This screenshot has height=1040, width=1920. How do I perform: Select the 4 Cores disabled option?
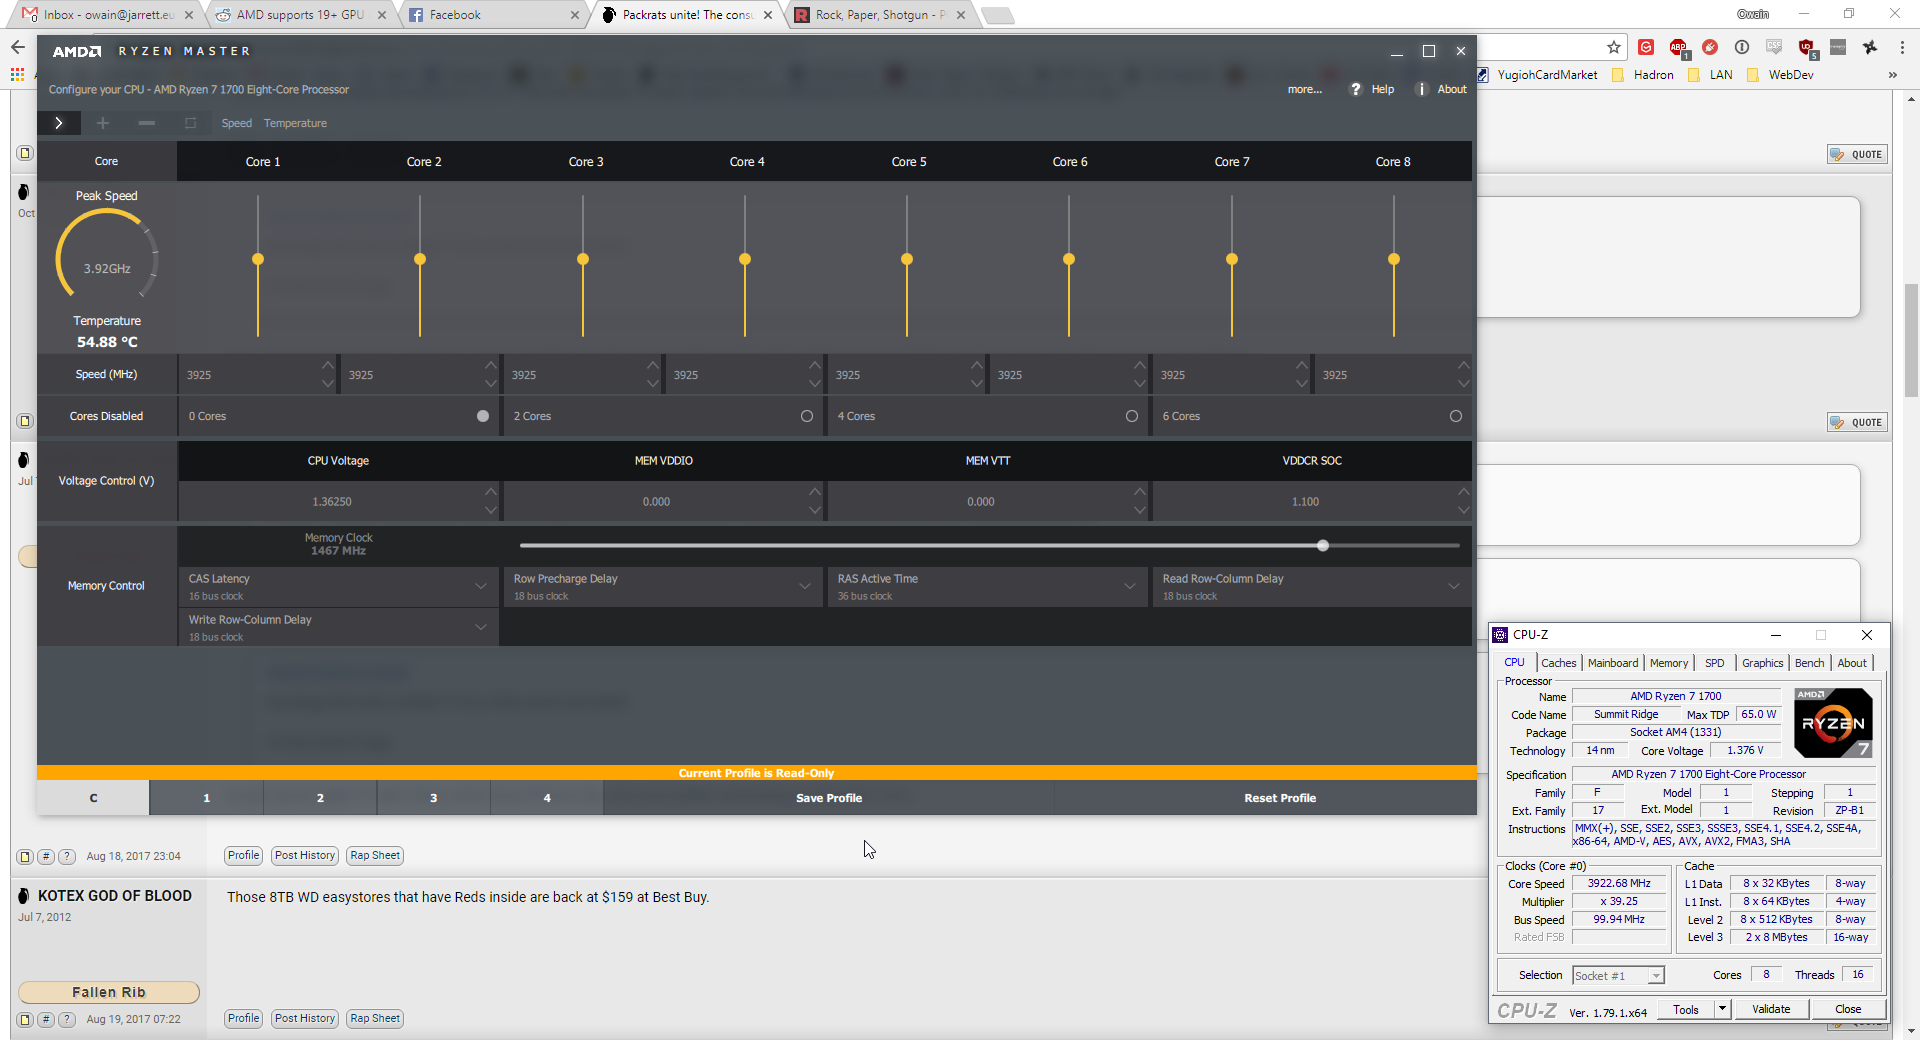(x=1132, y=416)
